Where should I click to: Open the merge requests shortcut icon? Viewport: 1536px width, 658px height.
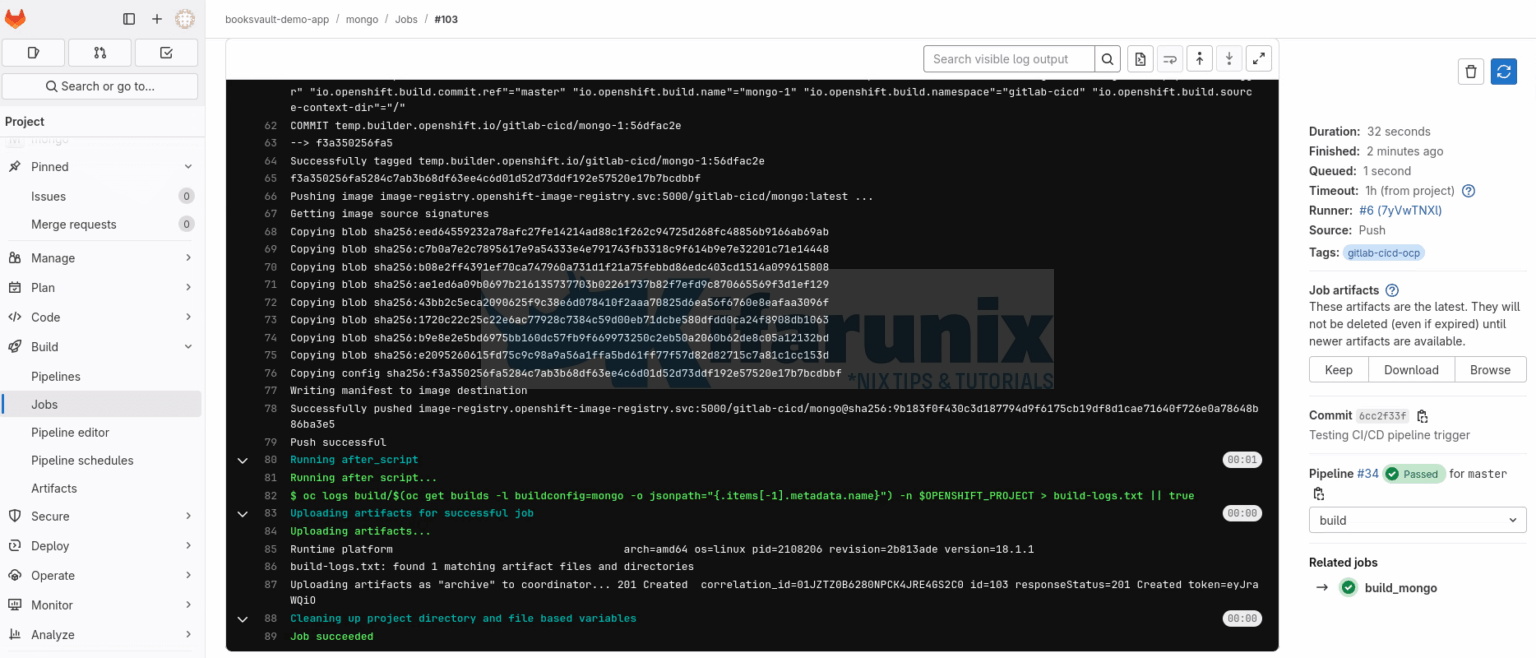pos(100,53)
